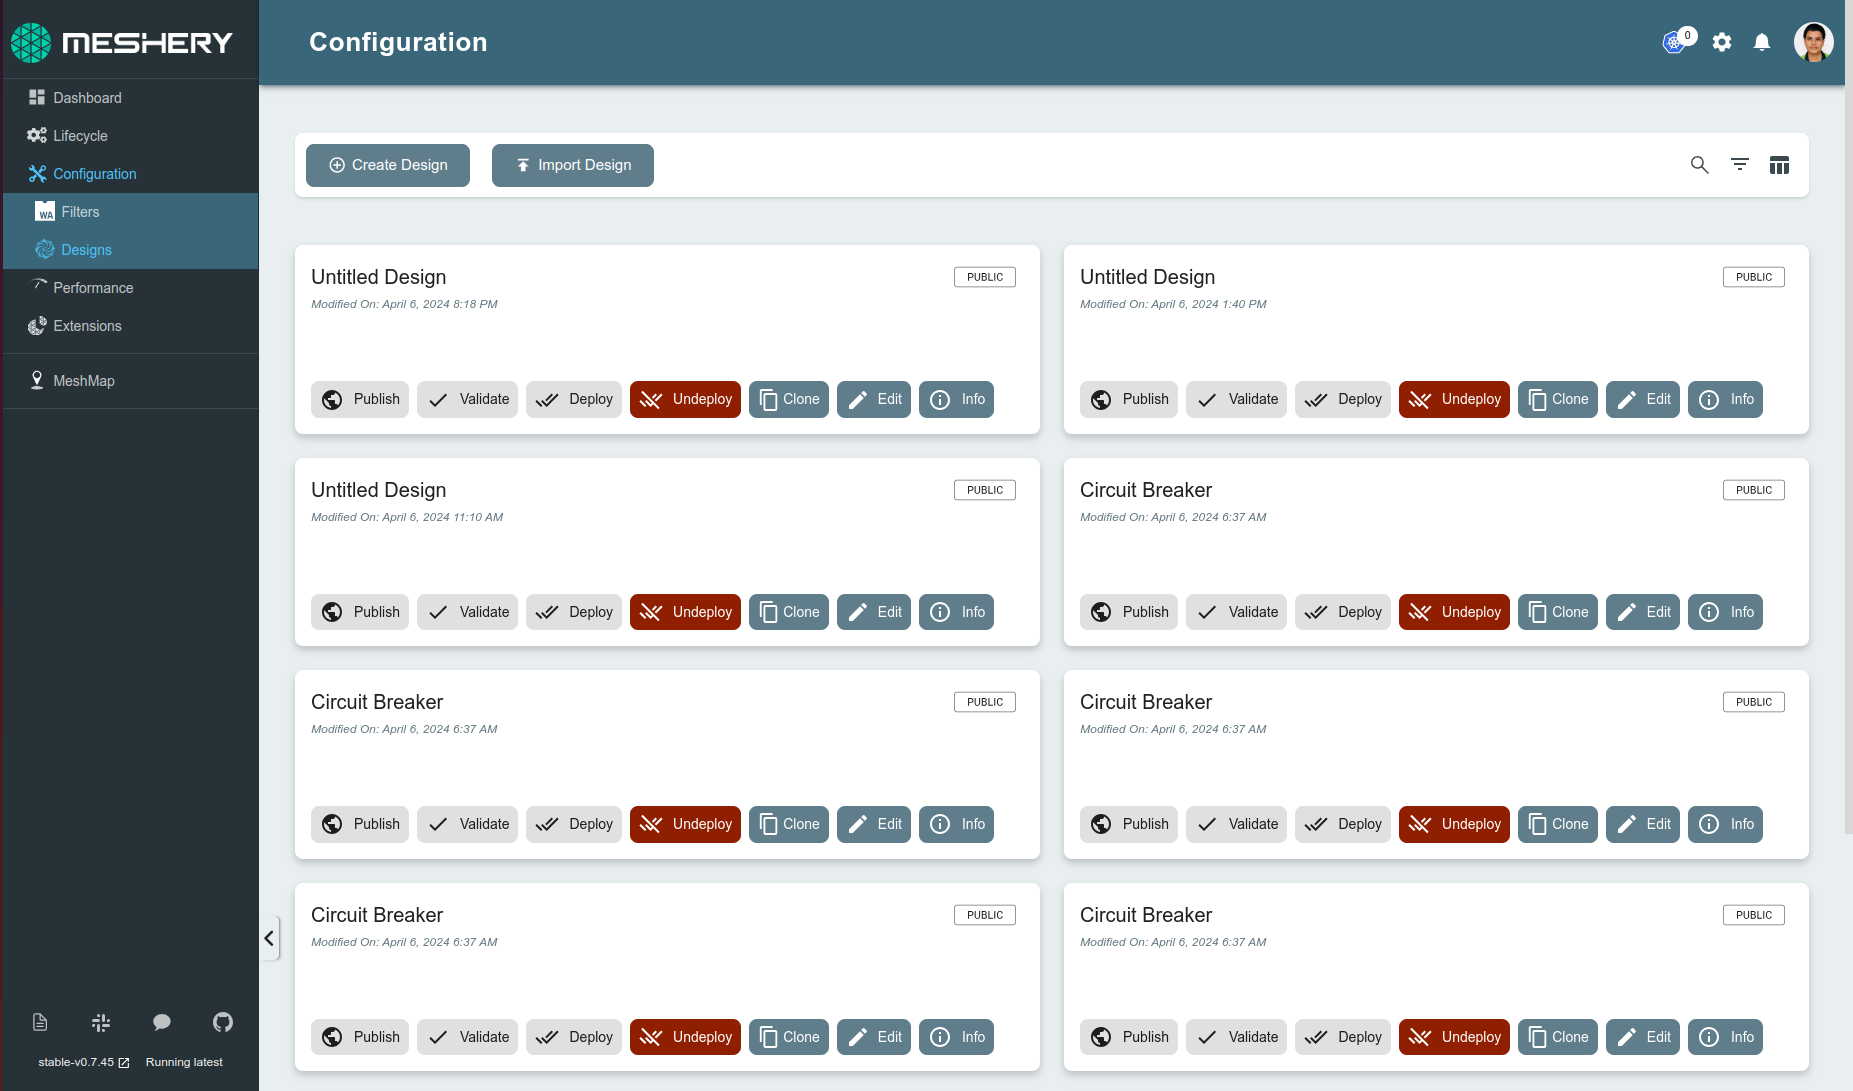This screenshot has width=1853, height=1091.
Task: Open the Slack community icon
Action: (x=101, y=1022)
